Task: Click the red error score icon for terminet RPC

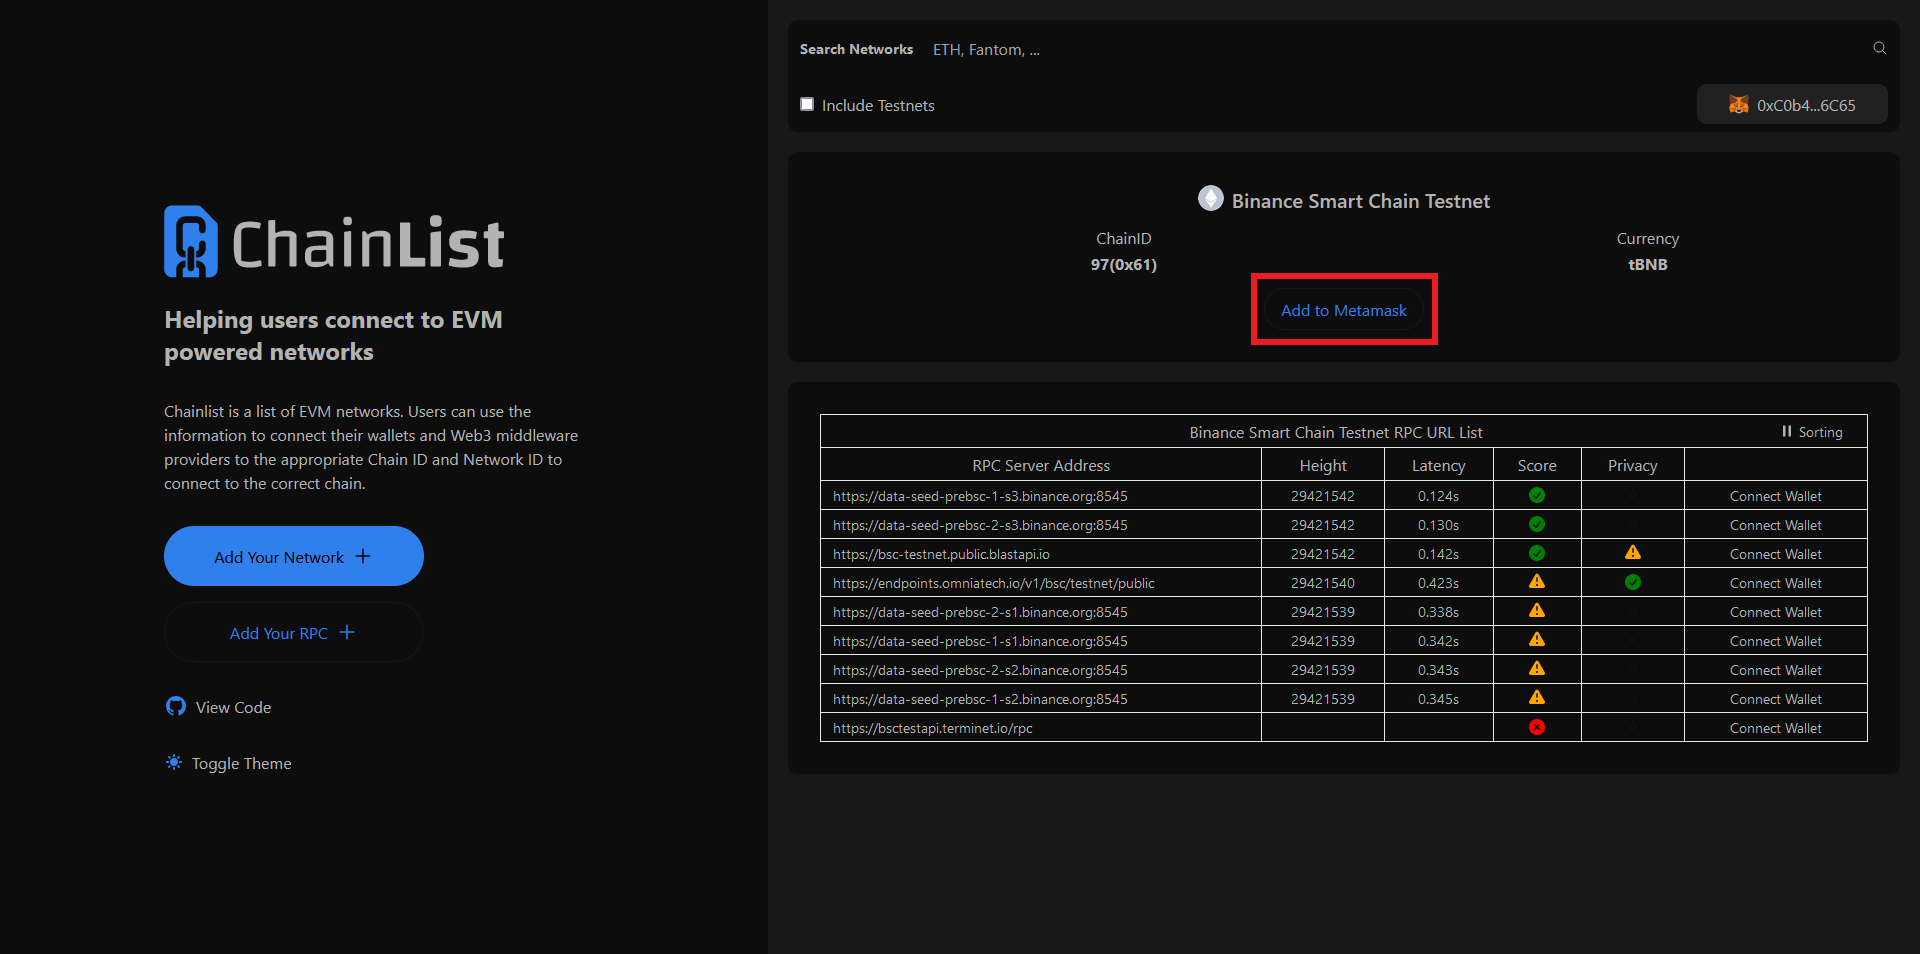Action: (1536, 727)
